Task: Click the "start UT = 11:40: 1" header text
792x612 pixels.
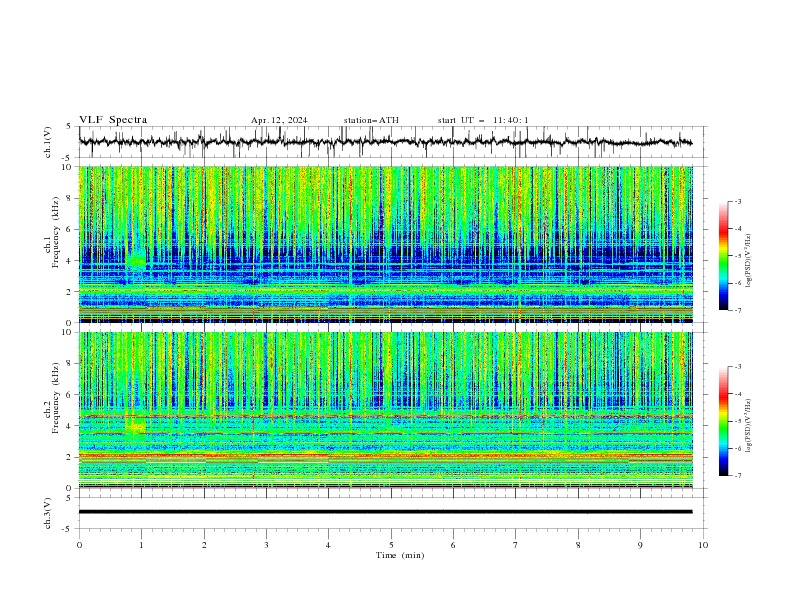Action: coord(483,120)
